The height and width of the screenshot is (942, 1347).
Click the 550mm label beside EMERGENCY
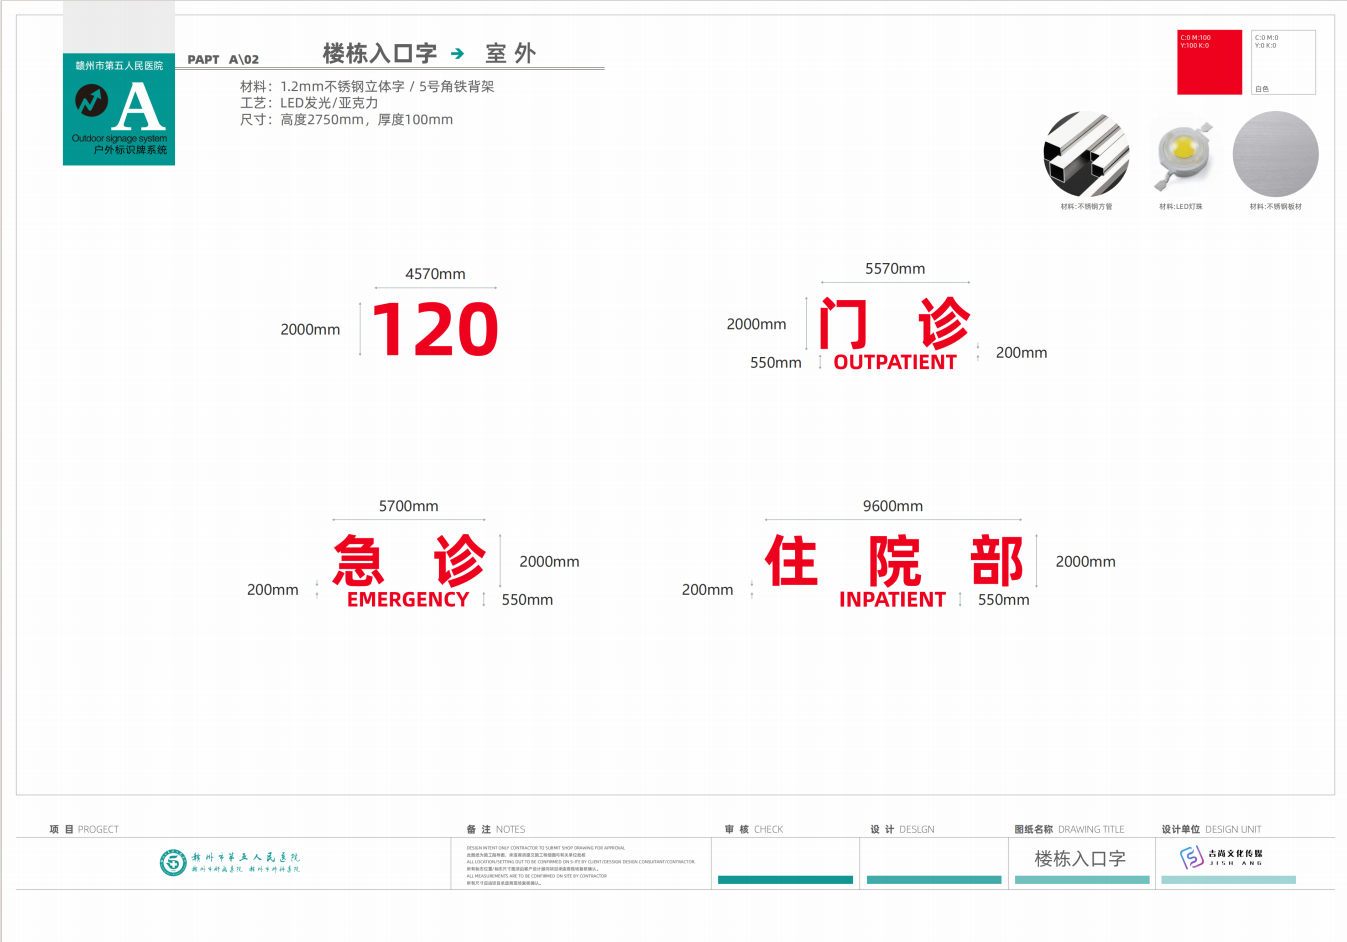tap(527, 600)
